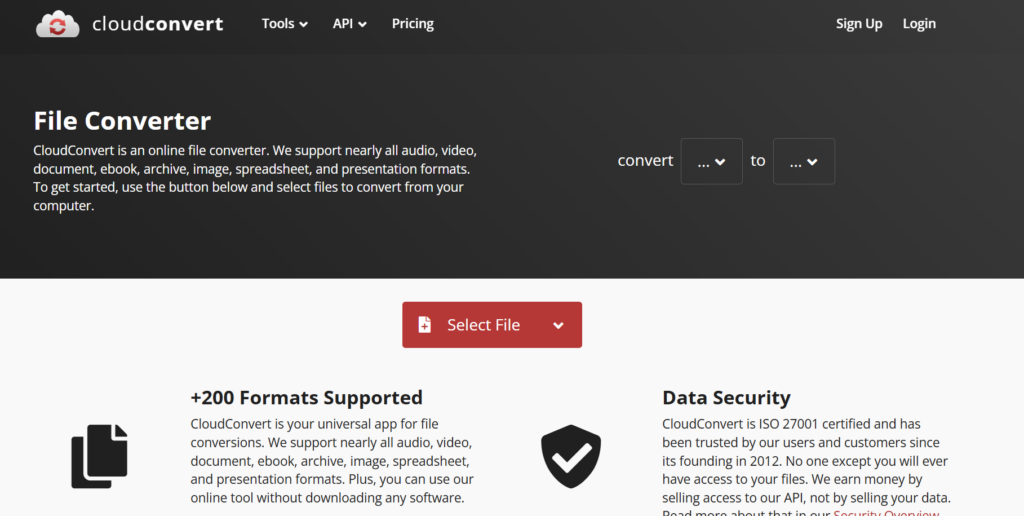Click the shield checkmark Data Security icon
This screenshot has width=1024, height=516.
pos(571,456)
